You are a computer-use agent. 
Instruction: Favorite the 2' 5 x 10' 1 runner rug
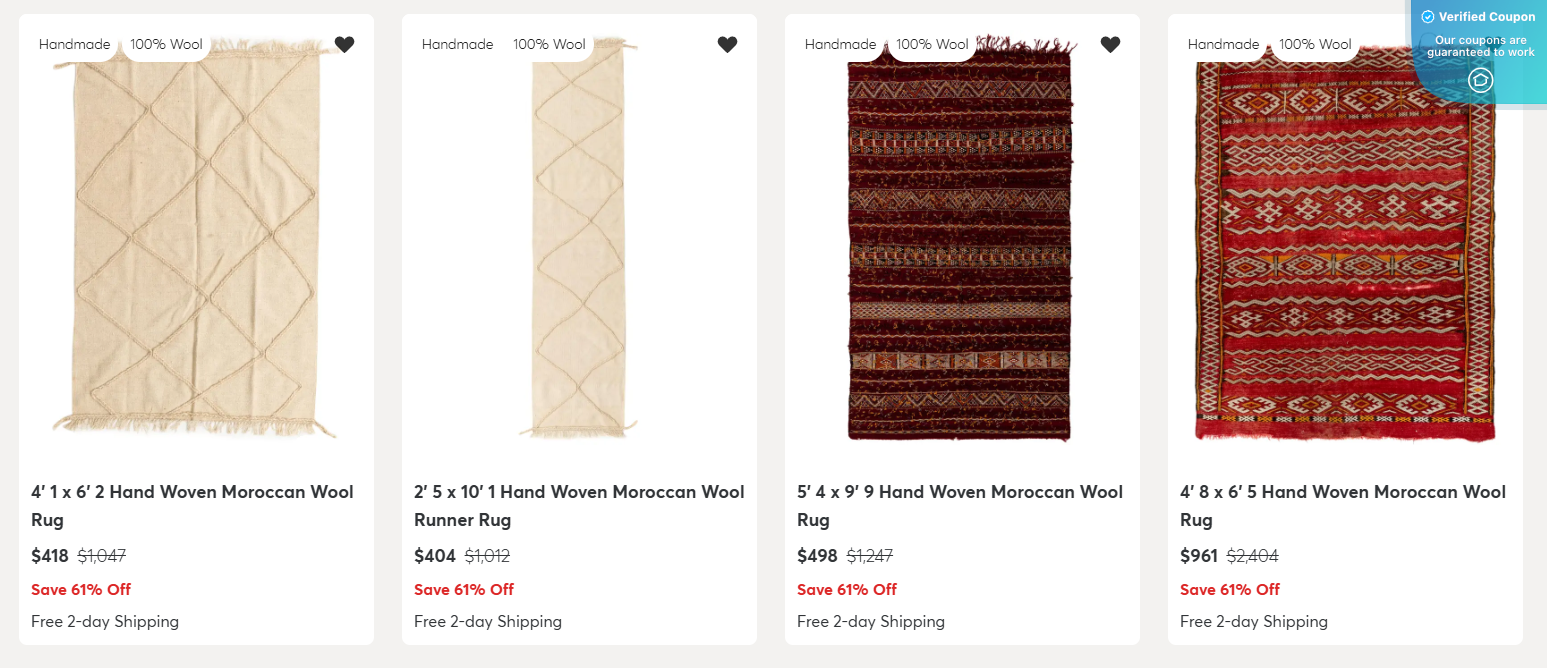tap(727, 44)
